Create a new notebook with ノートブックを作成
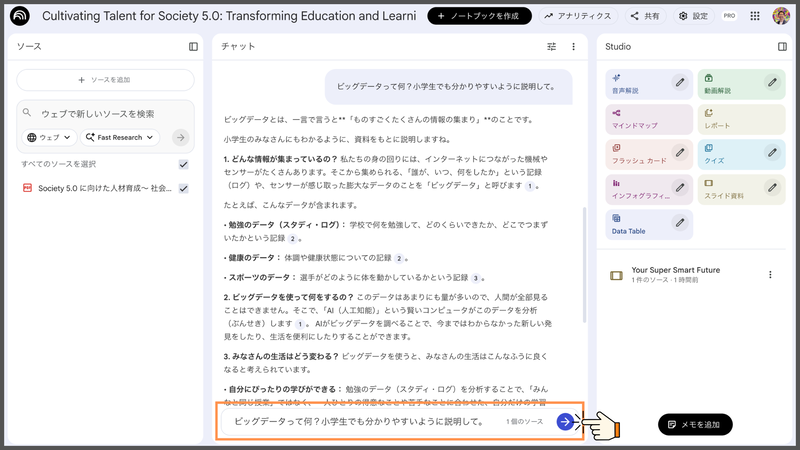The image size is (800, 450). (479, 16)
